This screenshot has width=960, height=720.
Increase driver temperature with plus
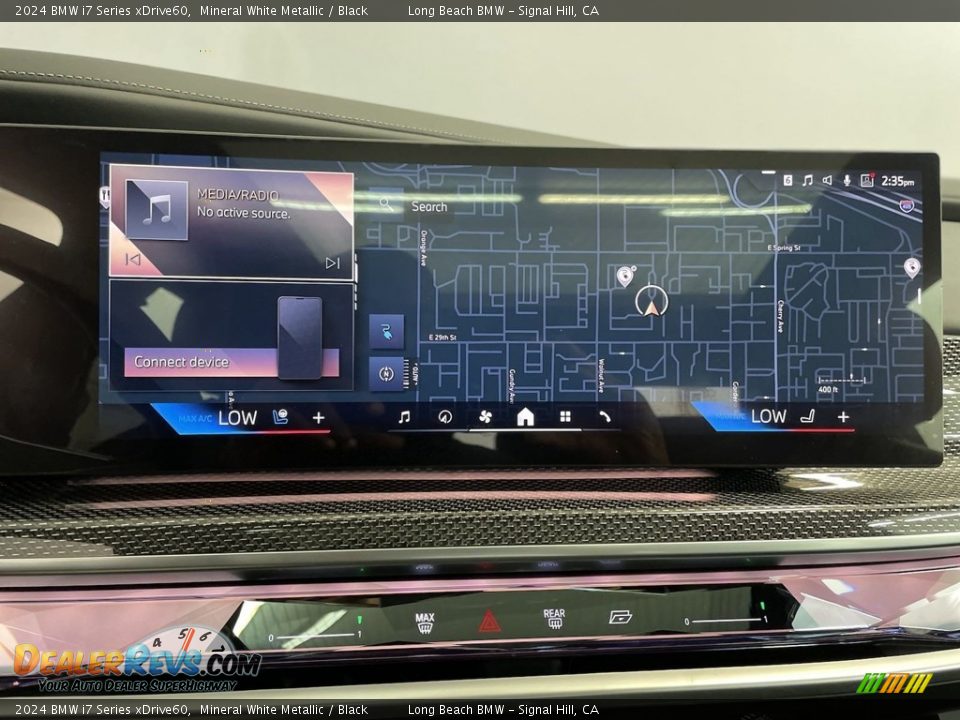coord(318,418)
